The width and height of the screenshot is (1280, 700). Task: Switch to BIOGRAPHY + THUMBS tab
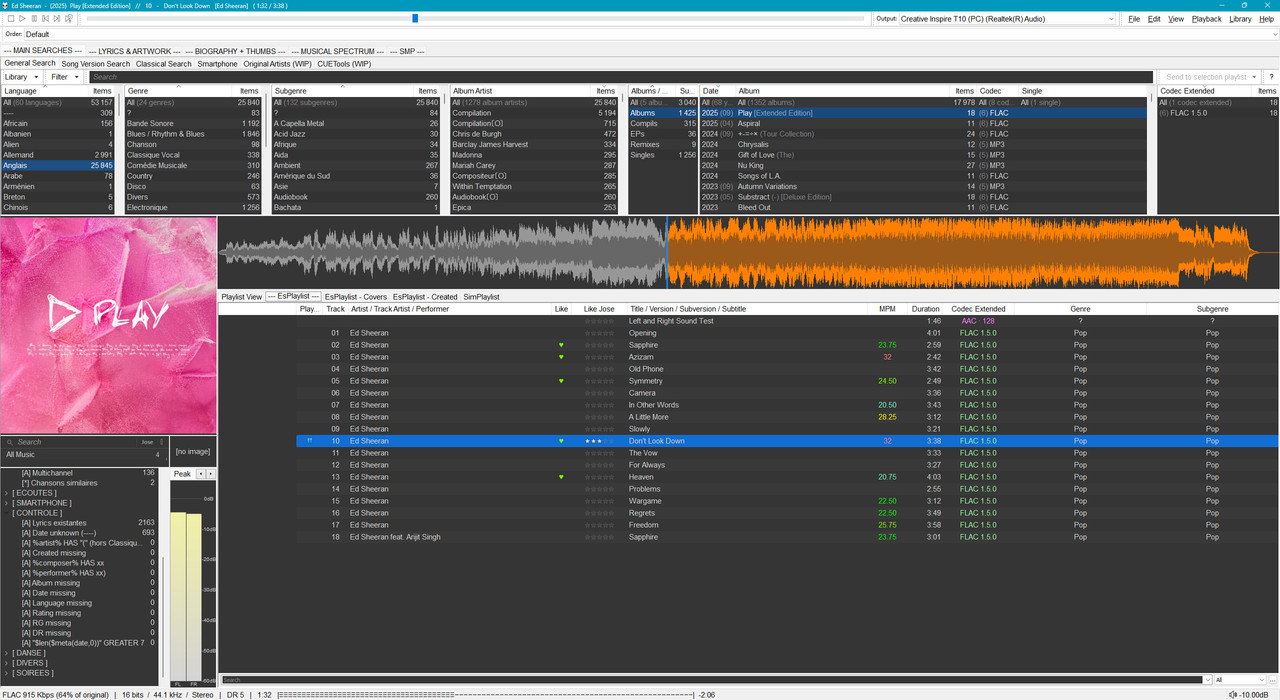point(235,51)
